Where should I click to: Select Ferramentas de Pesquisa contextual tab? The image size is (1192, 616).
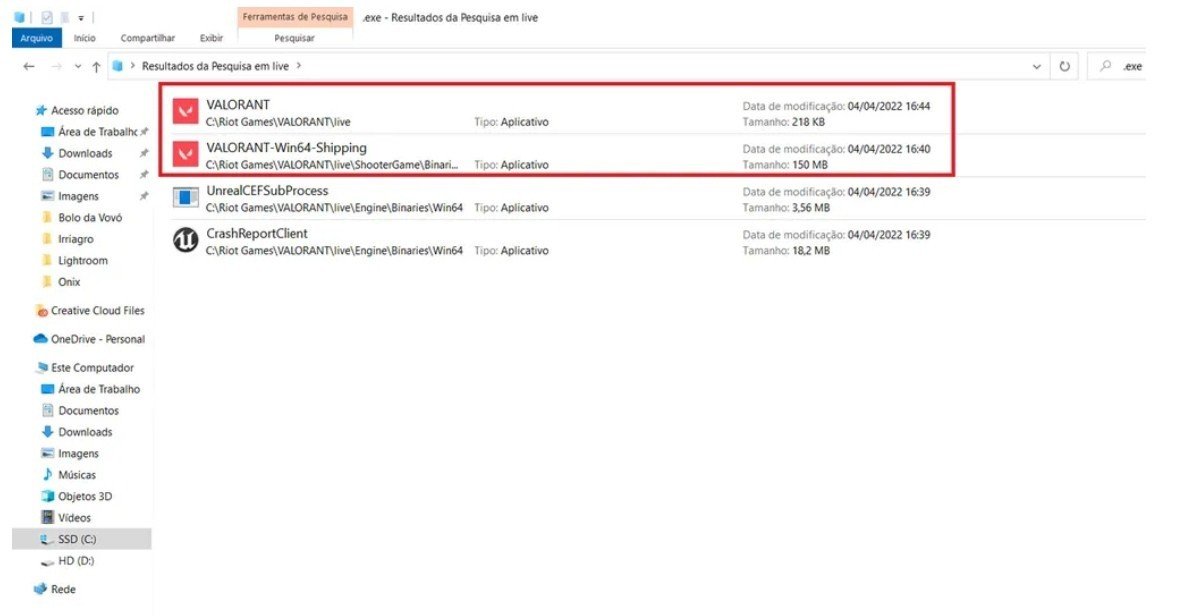click(x=295, y=17)
